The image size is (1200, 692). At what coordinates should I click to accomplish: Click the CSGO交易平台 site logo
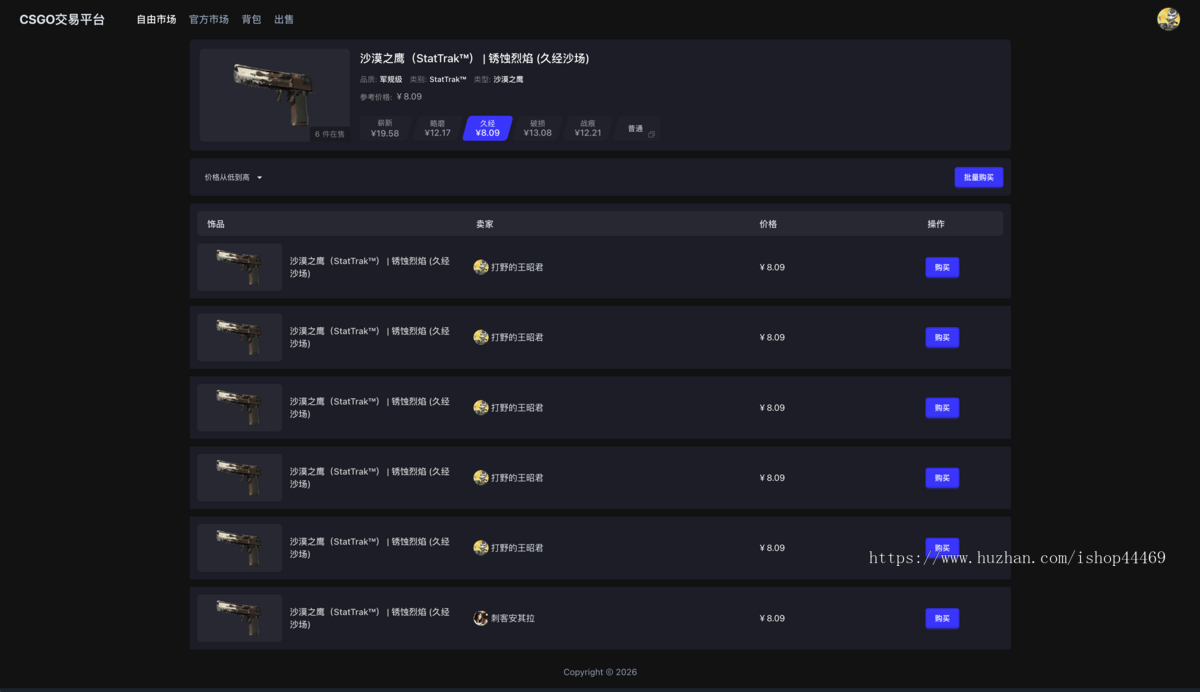click(62, 19)
